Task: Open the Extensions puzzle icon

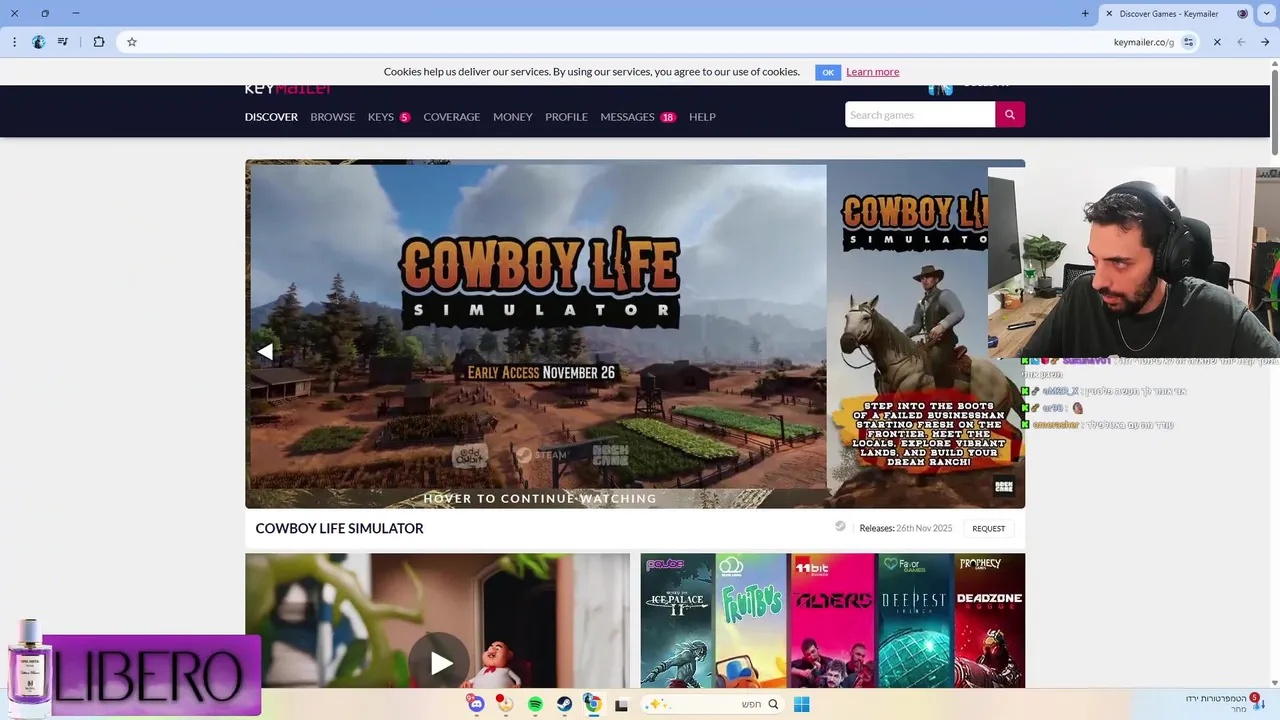Action: [x=98, y=42]
